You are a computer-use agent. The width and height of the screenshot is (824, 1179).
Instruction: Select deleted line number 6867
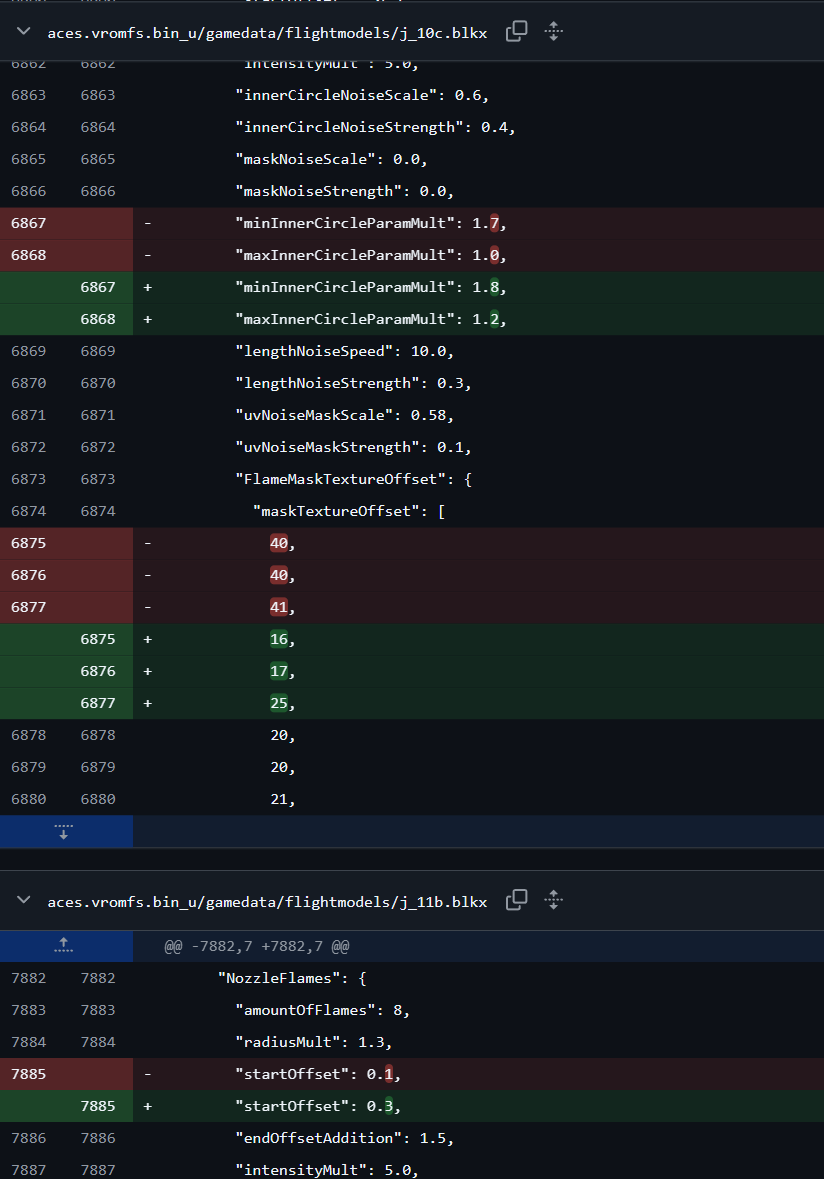[x=29, y=223]
